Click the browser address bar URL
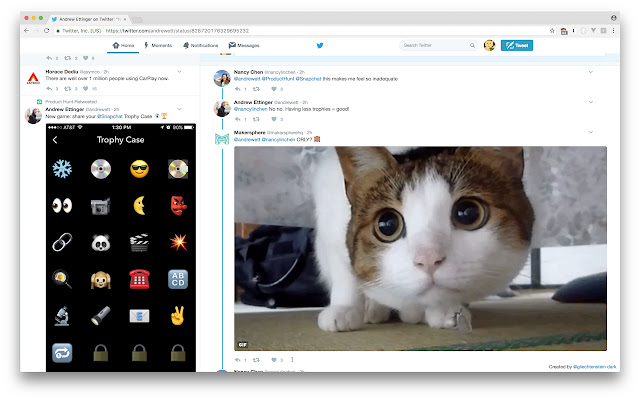This screenshot has width=640, height=400. click(177, 31)
